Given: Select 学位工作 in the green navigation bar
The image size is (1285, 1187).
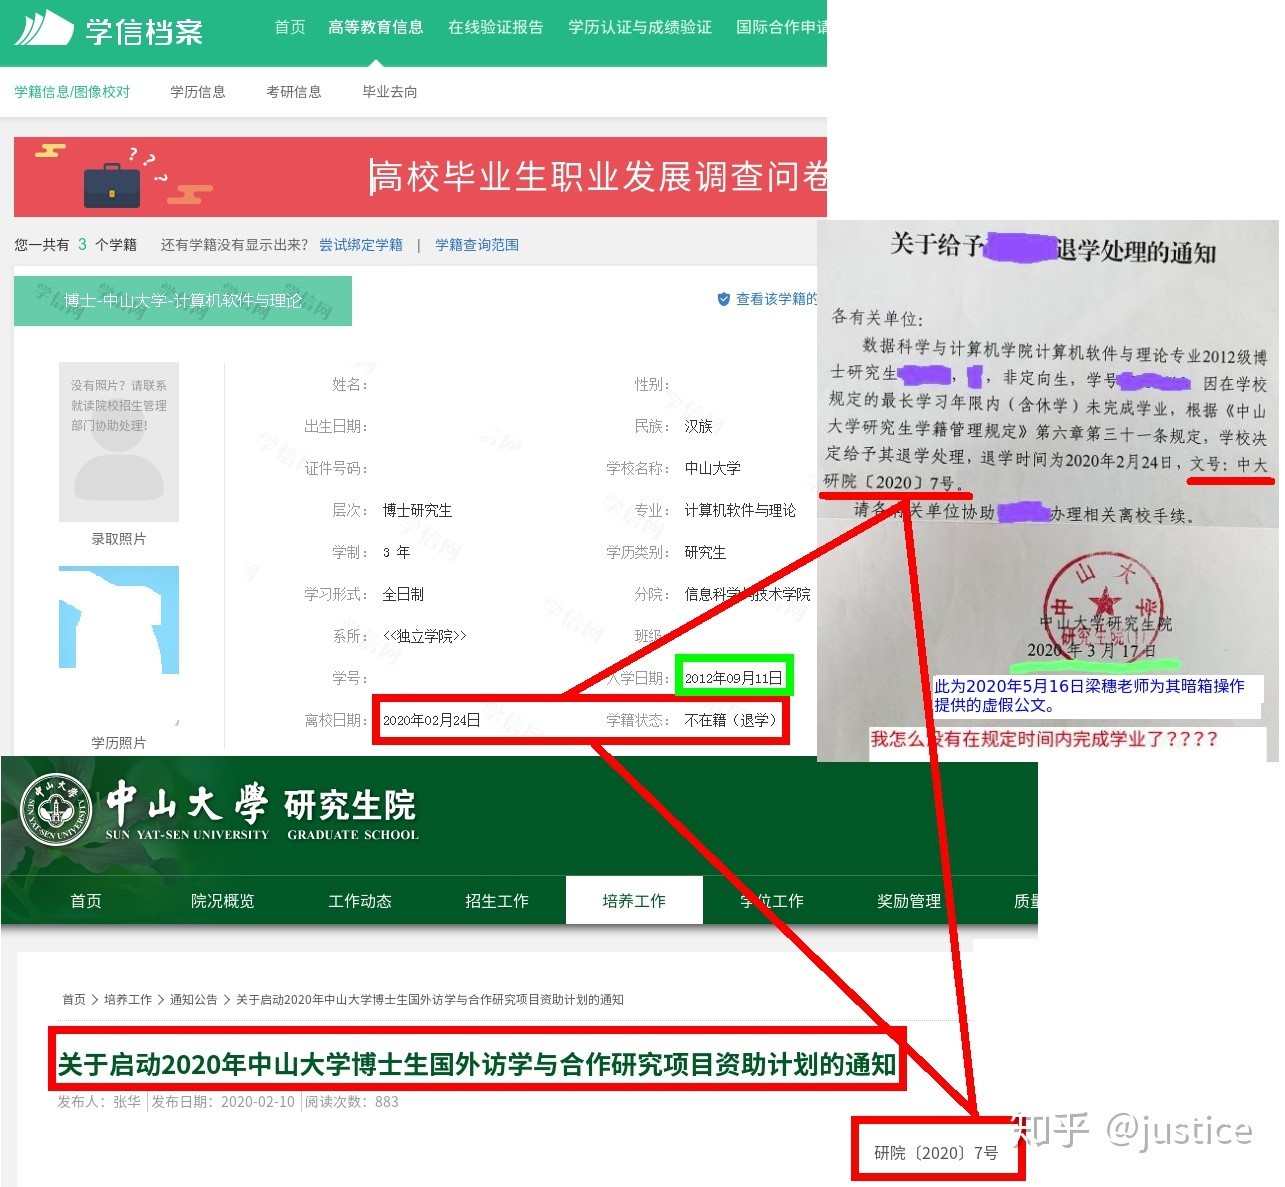Looking at the screenshot, I should 771,900.
